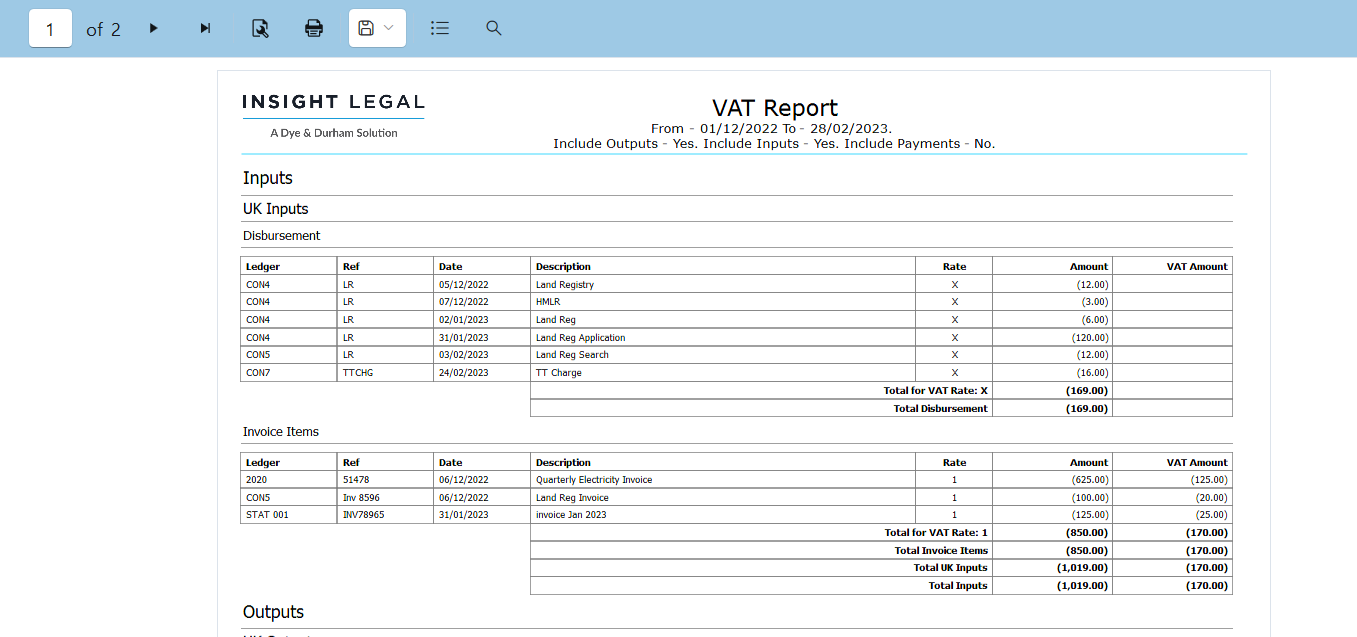Screen dimensions: 1357x637
Task: Click the TTCHG reference cell
Action: [x=386, y=372]
